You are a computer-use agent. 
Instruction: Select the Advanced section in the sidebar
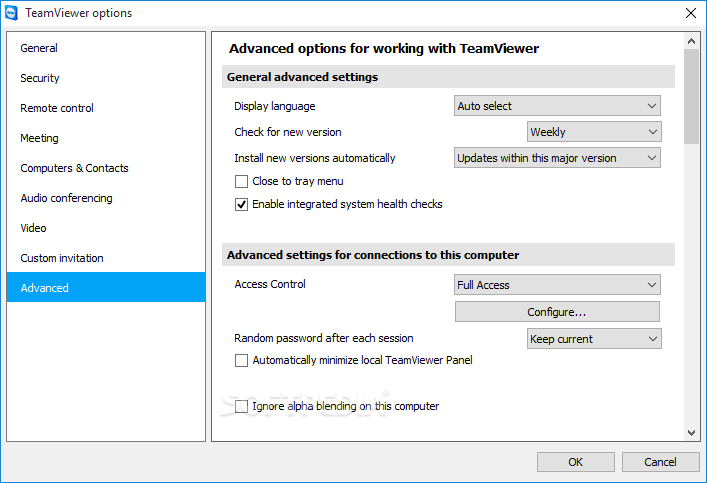(x=106, y=287)
